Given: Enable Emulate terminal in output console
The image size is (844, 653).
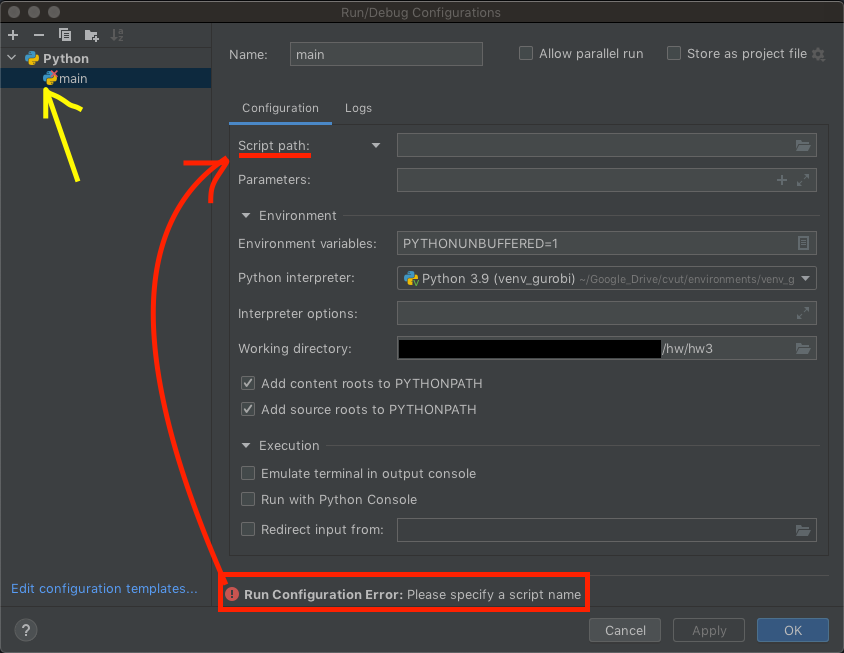Looking at the screenshot, I should click(x=248, y=473).
